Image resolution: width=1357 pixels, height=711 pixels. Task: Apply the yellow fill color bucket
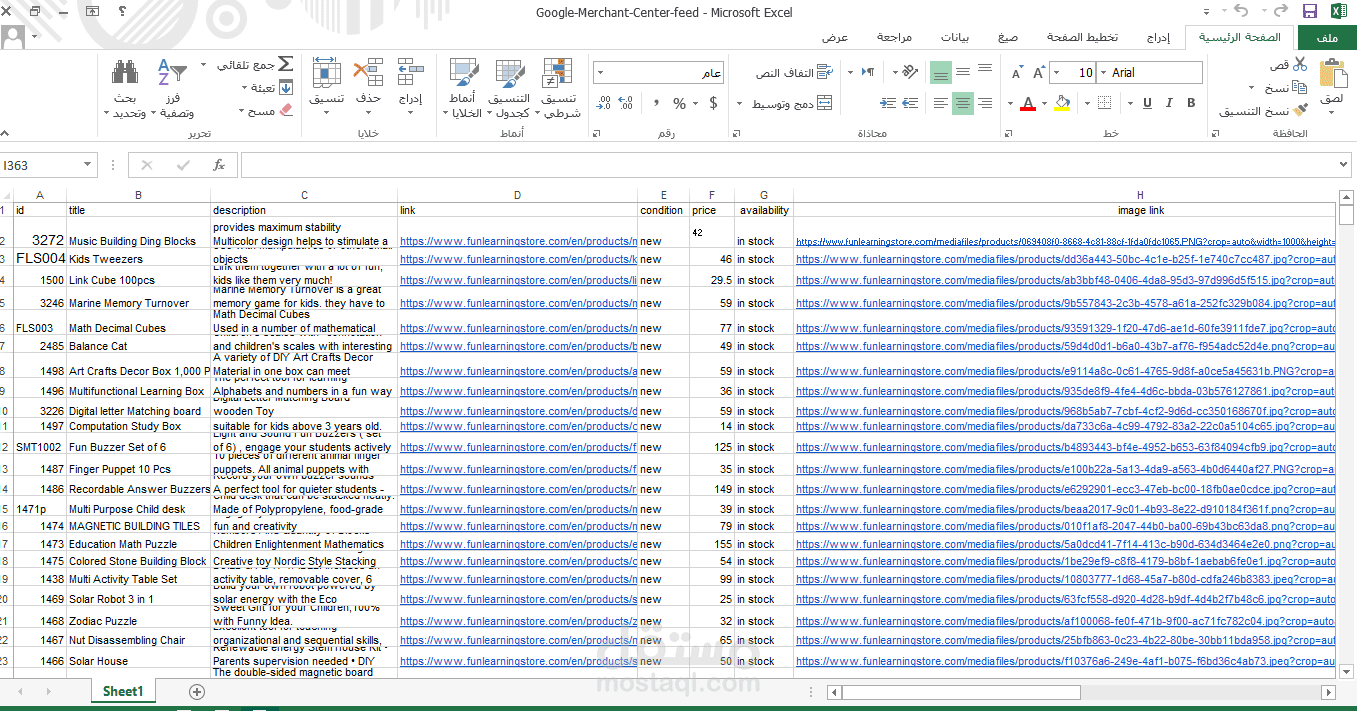[x=1062, y=103]
